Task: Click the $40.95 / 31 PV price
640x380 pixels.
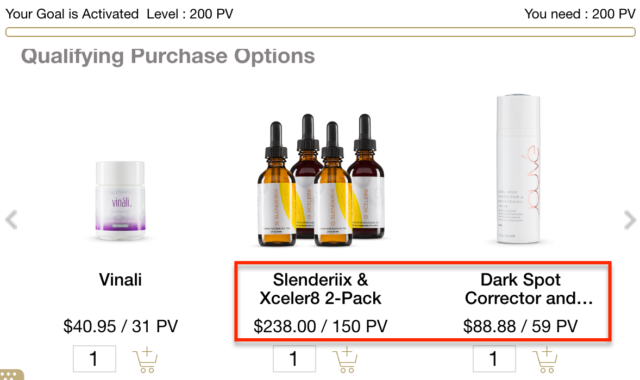Action: (120, 327)
